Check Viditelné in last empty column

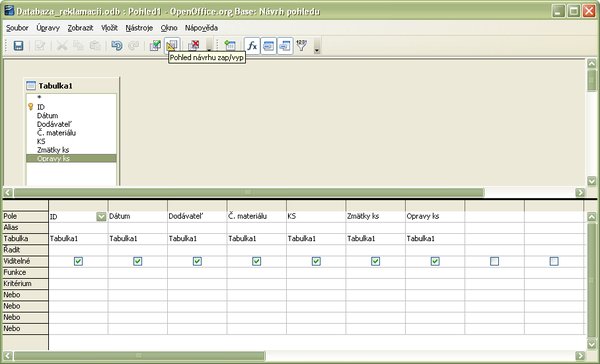(554, 261)
